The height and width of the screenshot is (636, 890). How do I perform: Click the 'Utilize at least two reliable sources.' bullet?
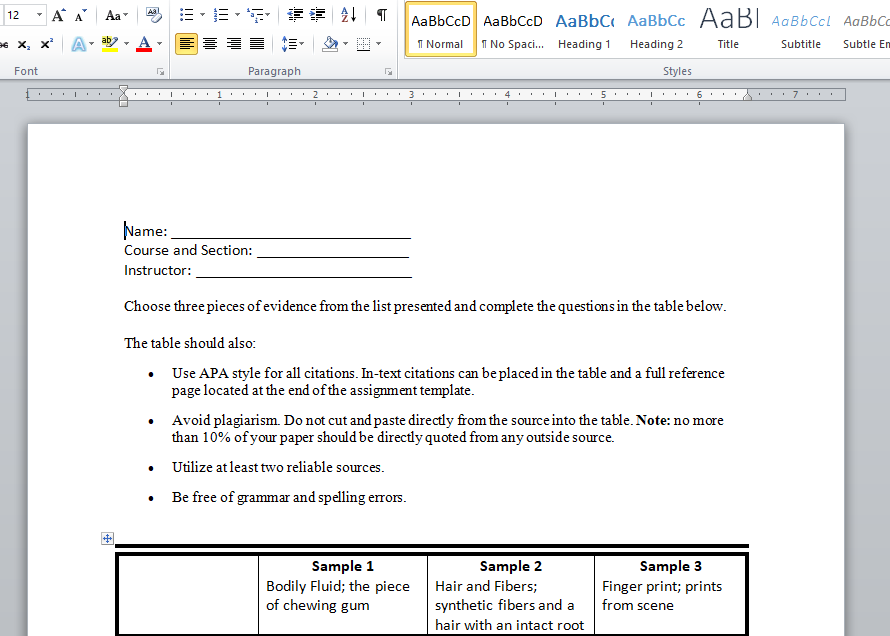(278, 467)
